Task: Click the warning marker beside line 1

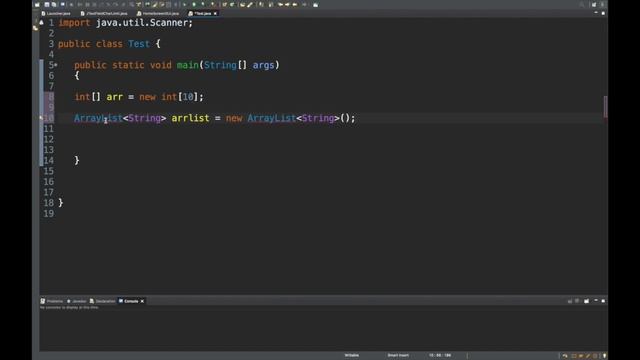Action: pyautogui.click(x=41, y=22)
